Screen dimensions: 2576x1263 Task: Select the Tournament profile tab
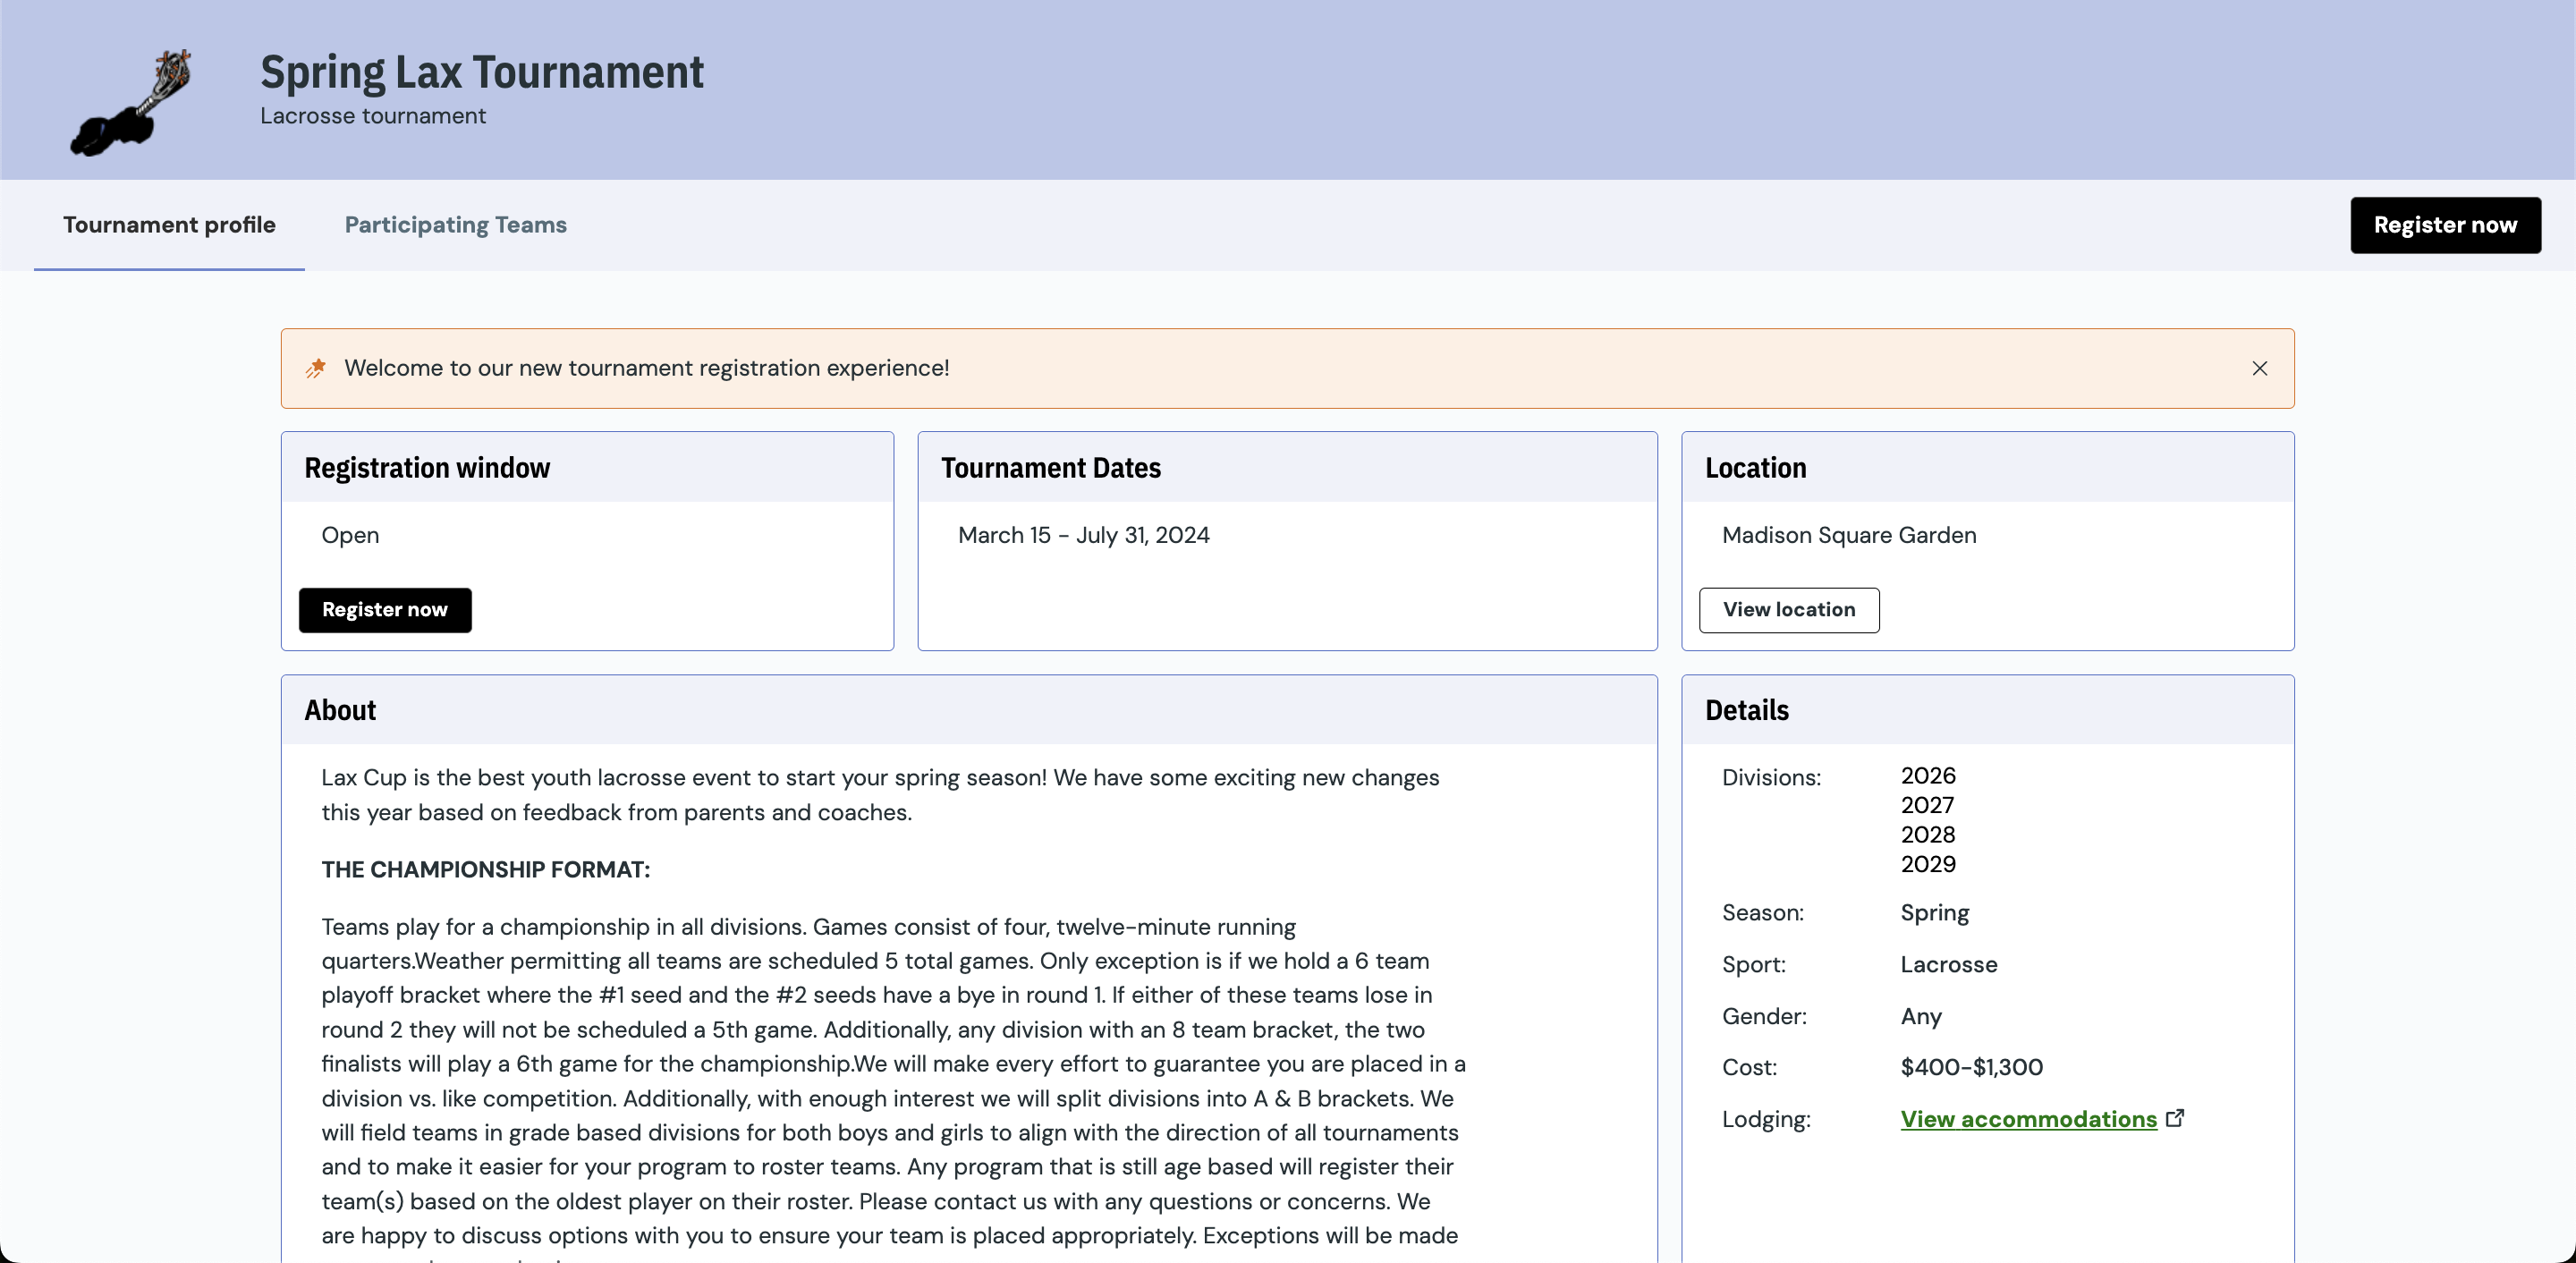[x=169, y=225]
